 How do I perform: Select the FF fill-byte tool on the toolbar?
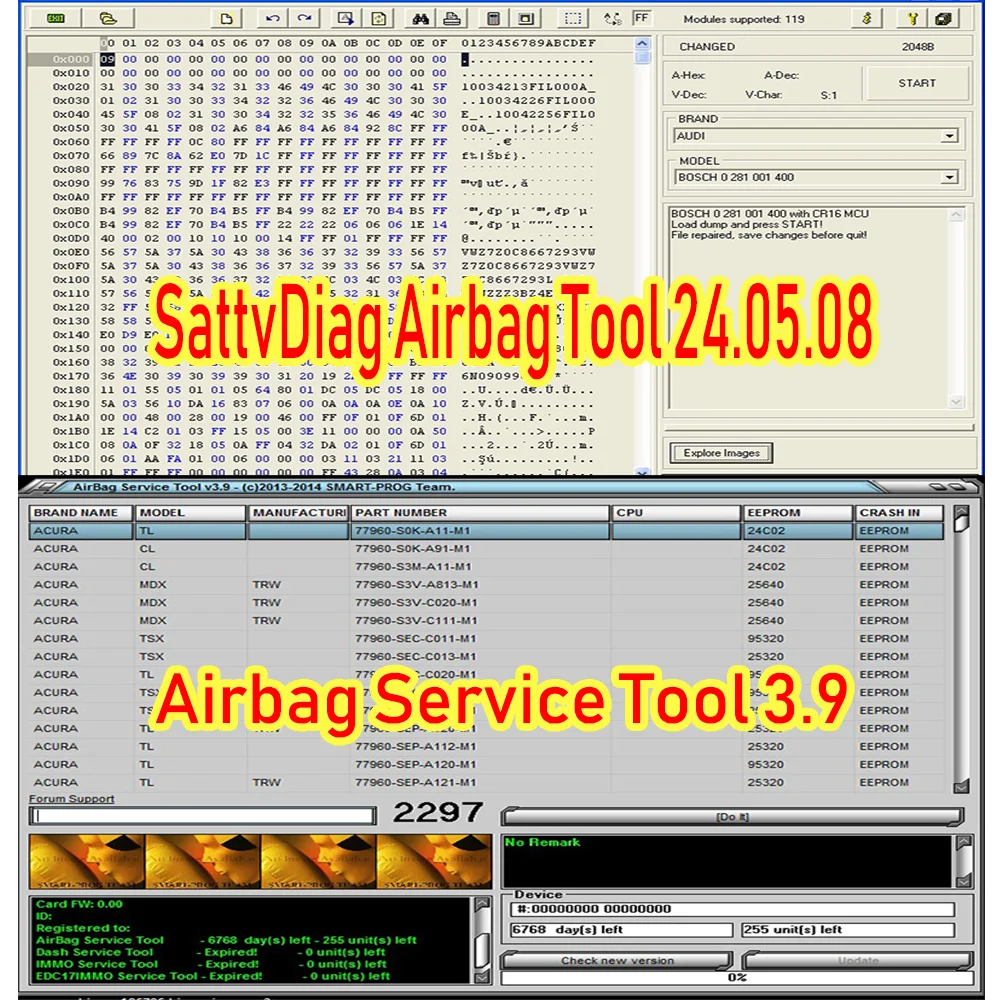(640, 16)
